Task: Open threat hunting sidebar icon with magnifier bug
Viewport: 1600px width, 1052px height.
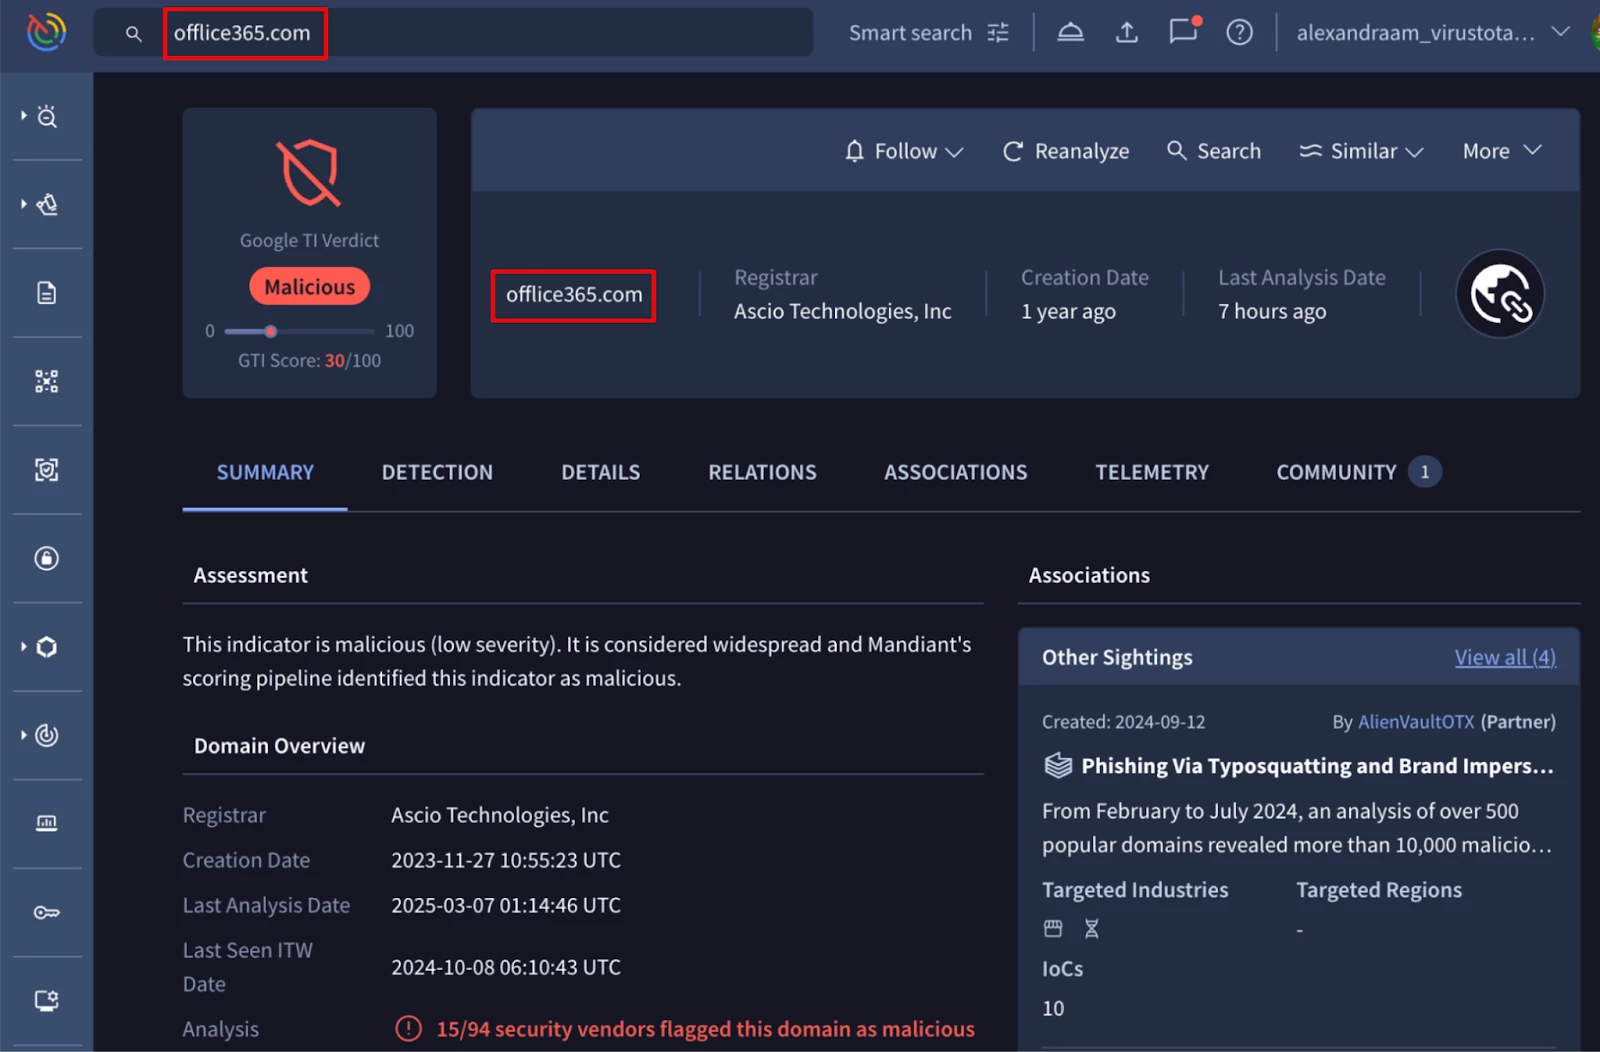Action: tap(47, 117)
